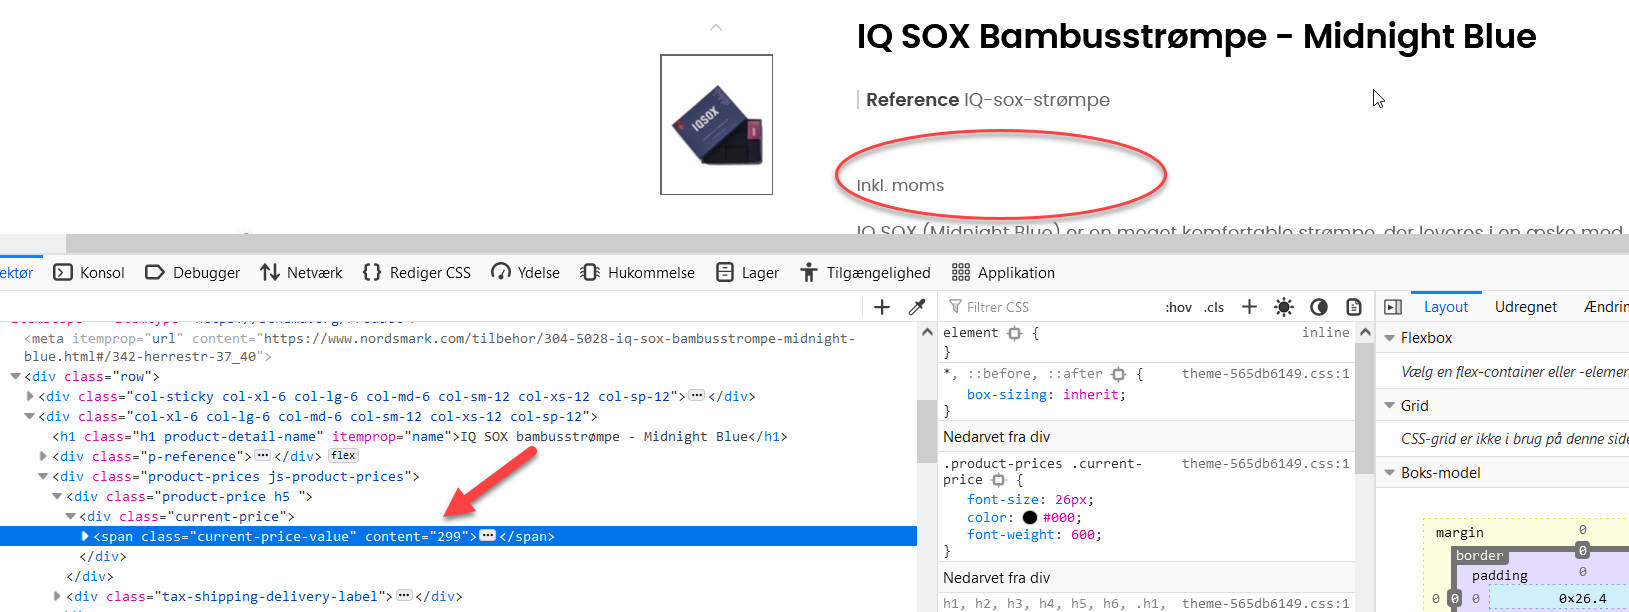Collapse the current-price div node

[x=71, y=517]
